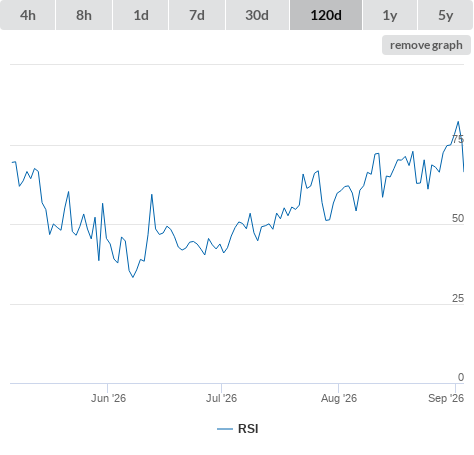Select the 4h time range tab
The width and height of the screenshot is (474, 455).
[x=28, y=15]
